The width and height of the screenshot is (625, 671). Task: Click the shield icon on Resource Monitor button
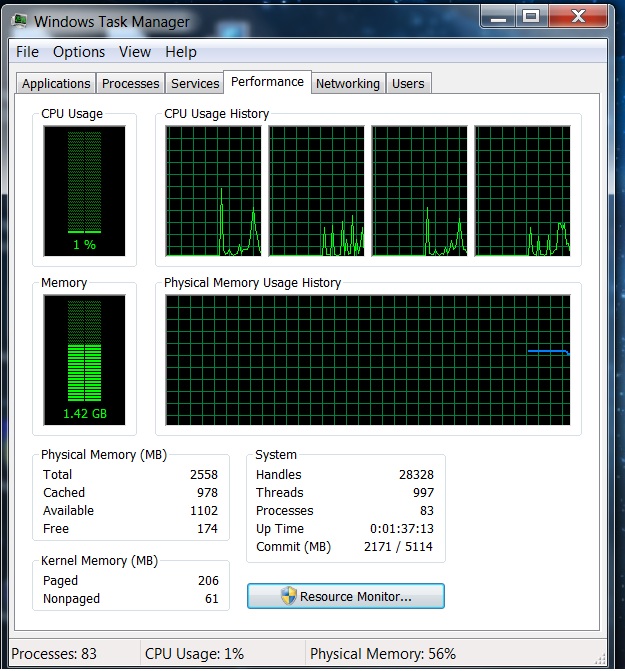[289, 596]
